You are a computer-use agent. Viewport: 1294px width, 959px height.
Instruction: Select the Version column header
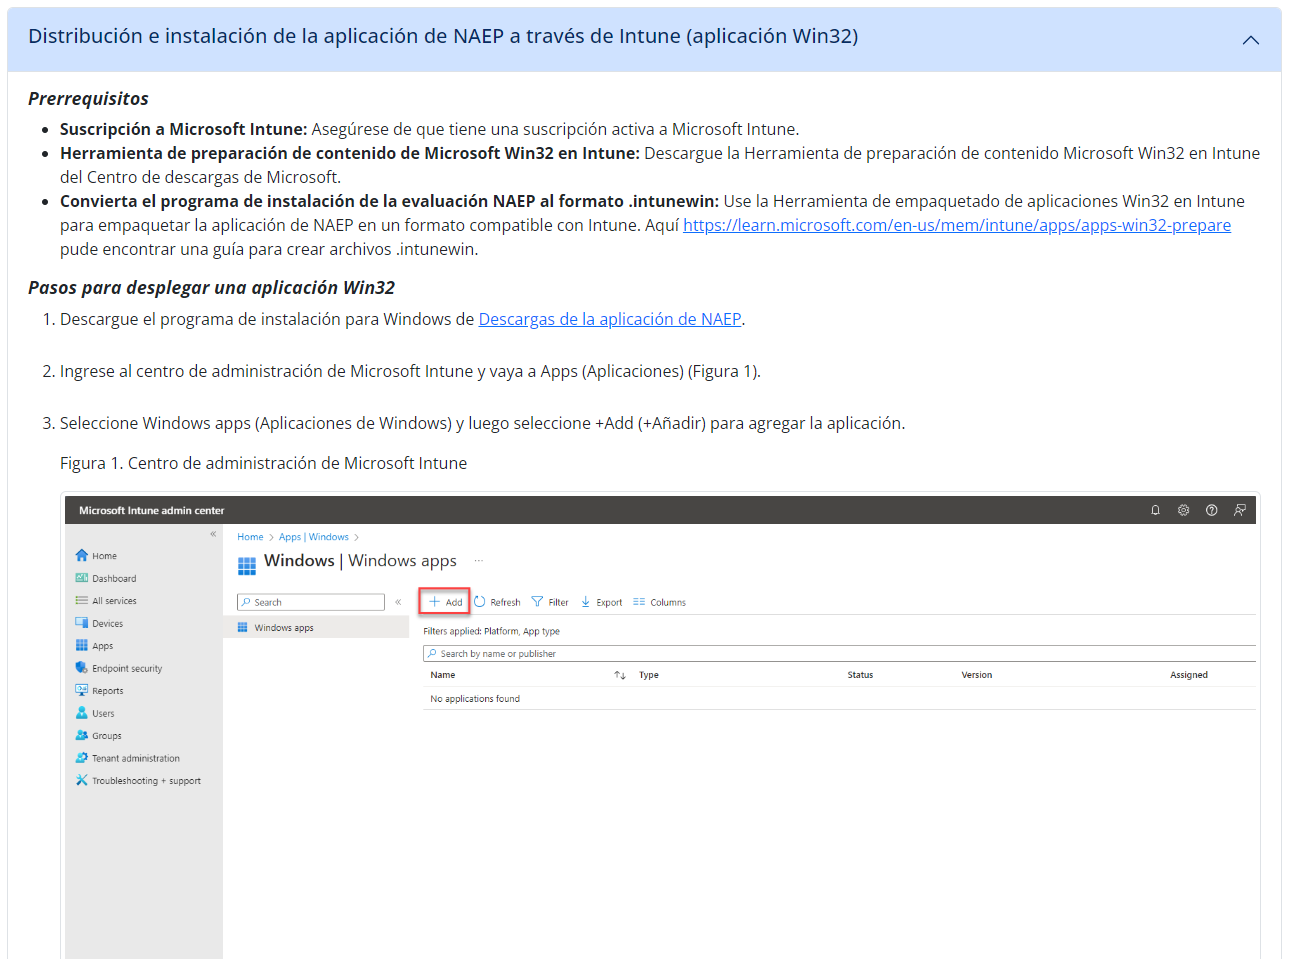977,675
